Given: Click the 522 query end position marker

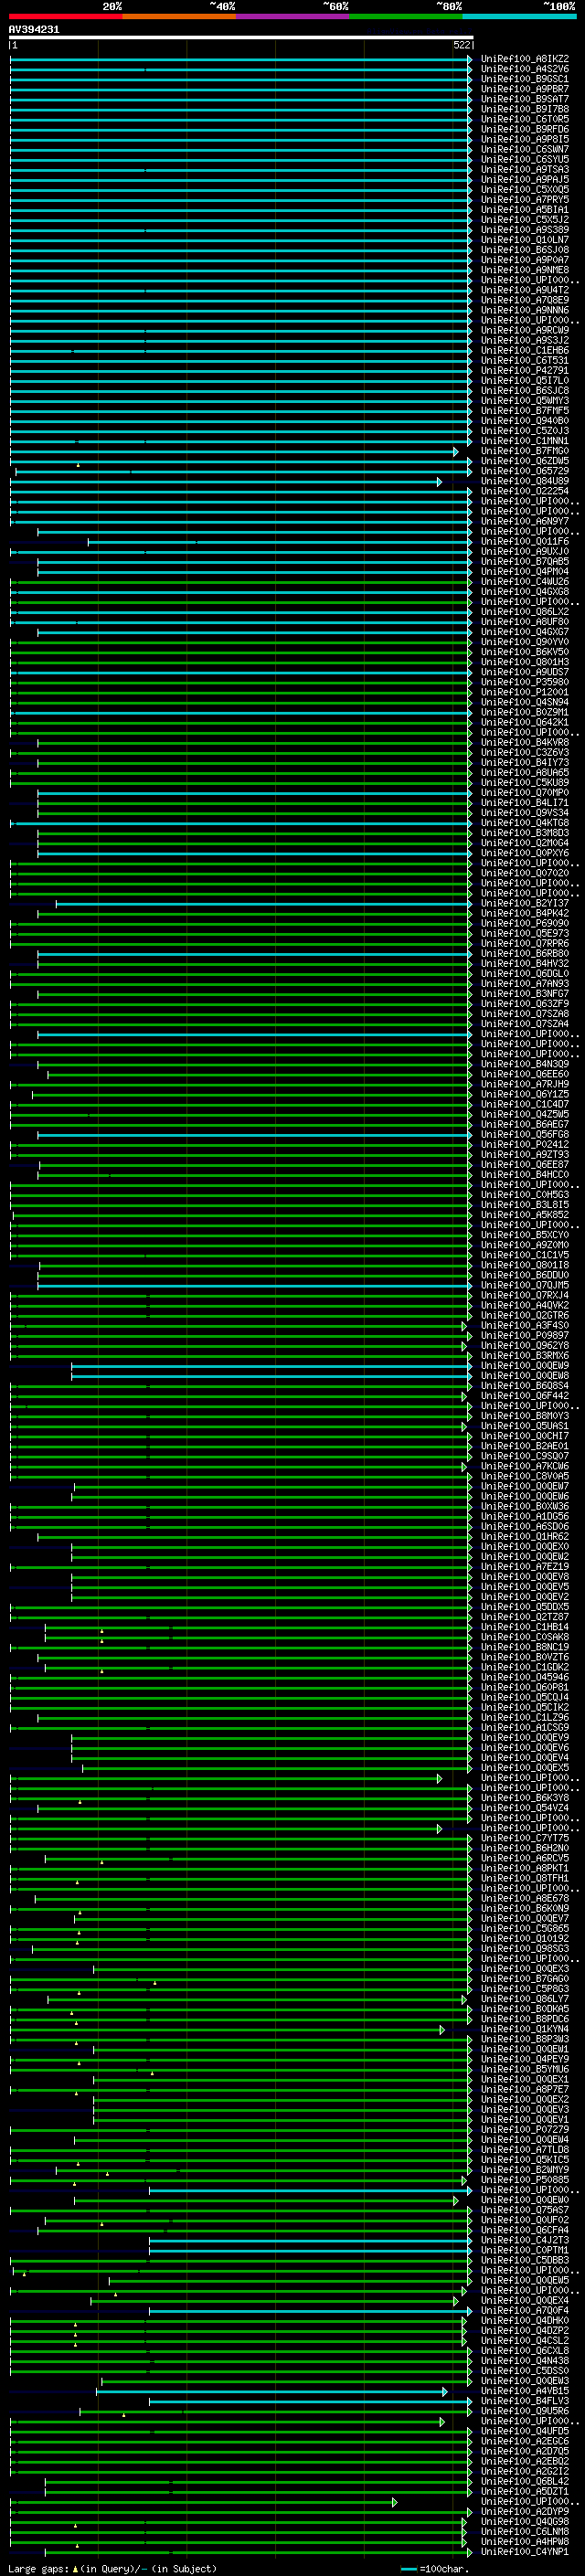Looking at the screenshot, I should pos(461,45).
